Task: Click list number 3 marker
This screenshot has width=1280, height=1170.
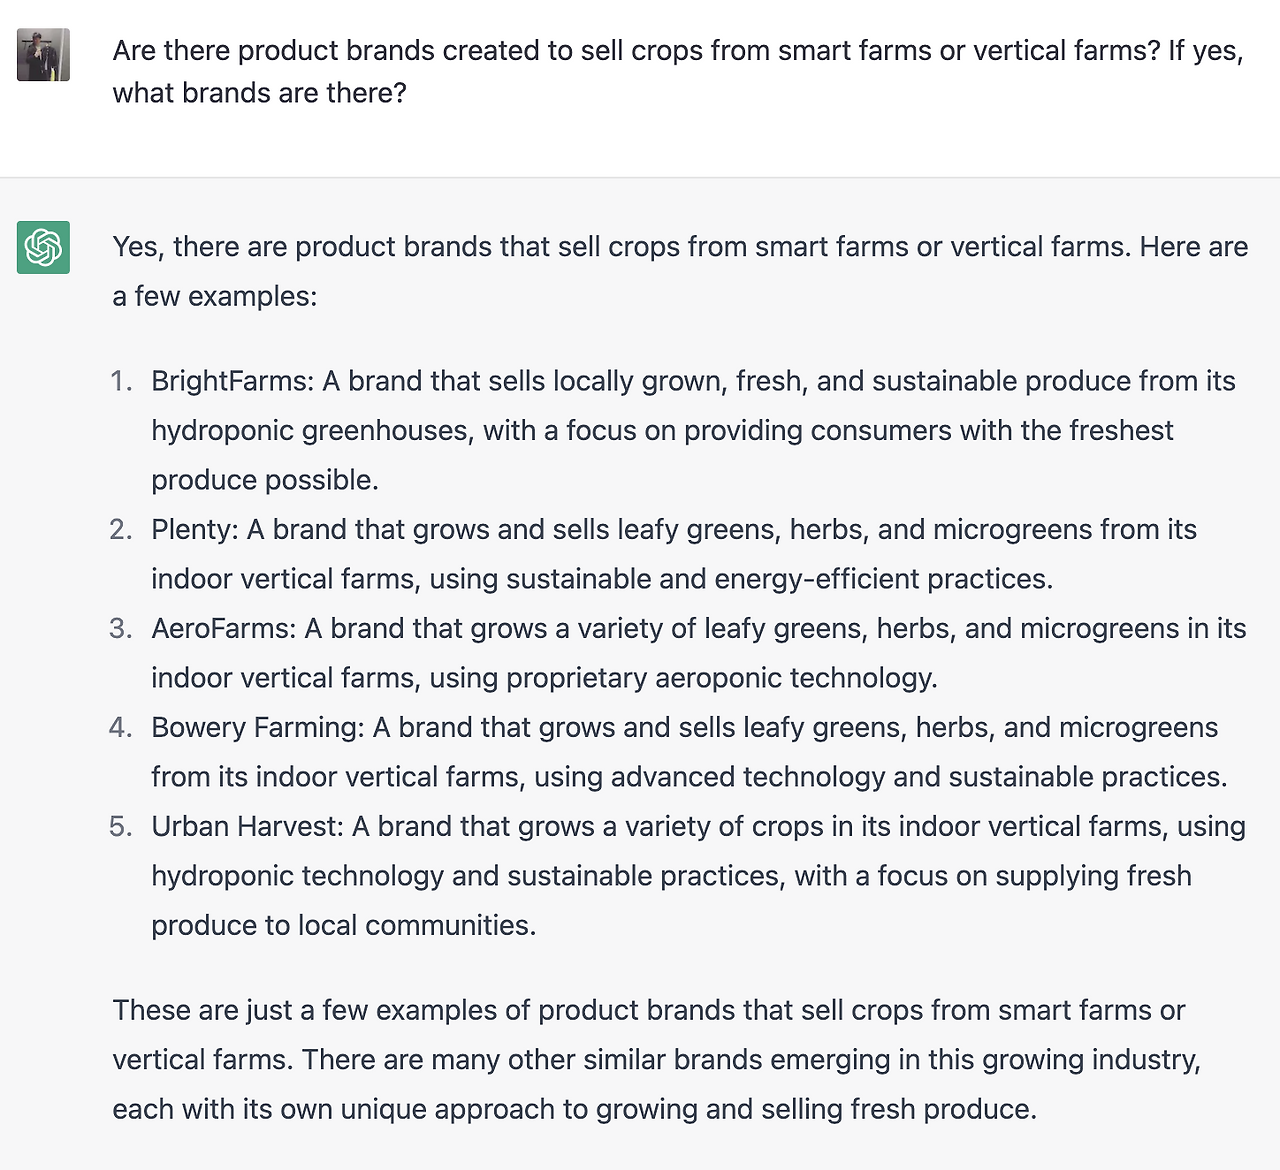Action: 121,628
